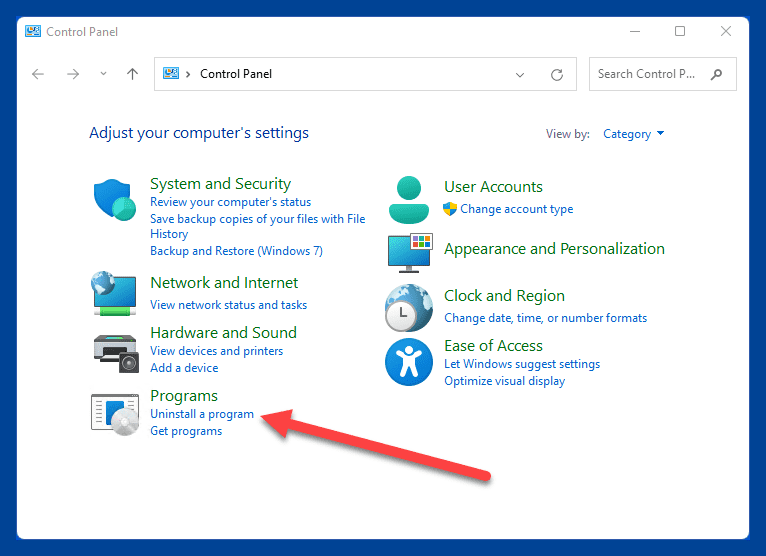Maximize the Control Panel window
766x556 pixels.
click(680, 31)
